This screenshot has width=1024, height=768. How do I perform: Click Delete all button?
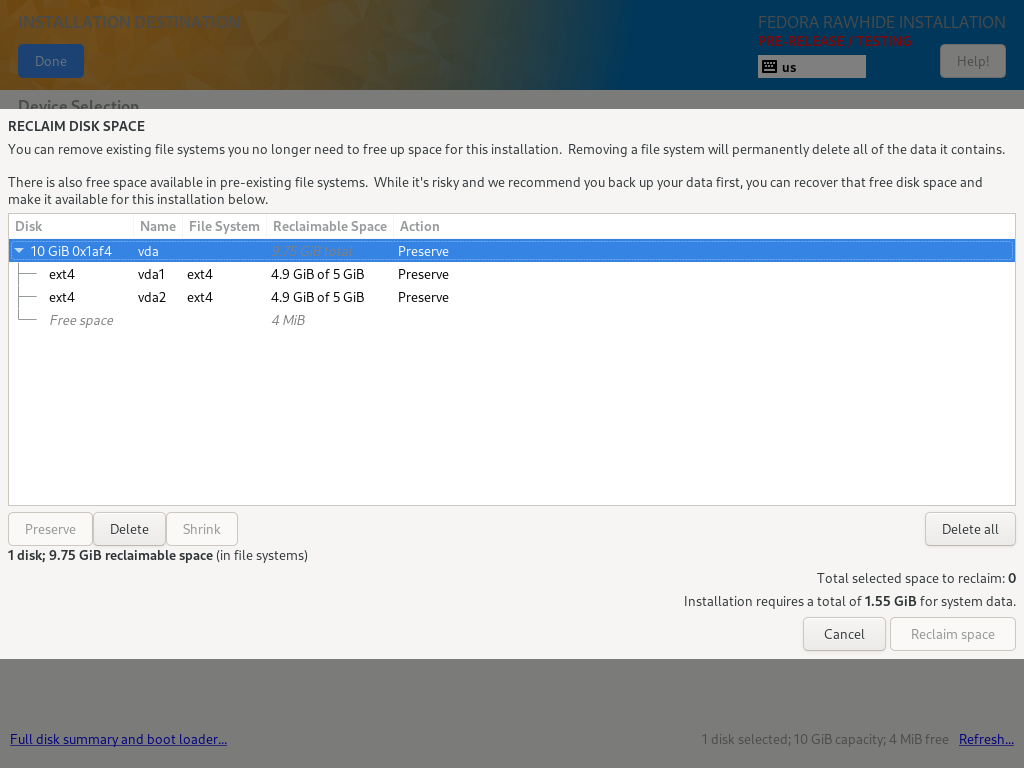(970, 529)
